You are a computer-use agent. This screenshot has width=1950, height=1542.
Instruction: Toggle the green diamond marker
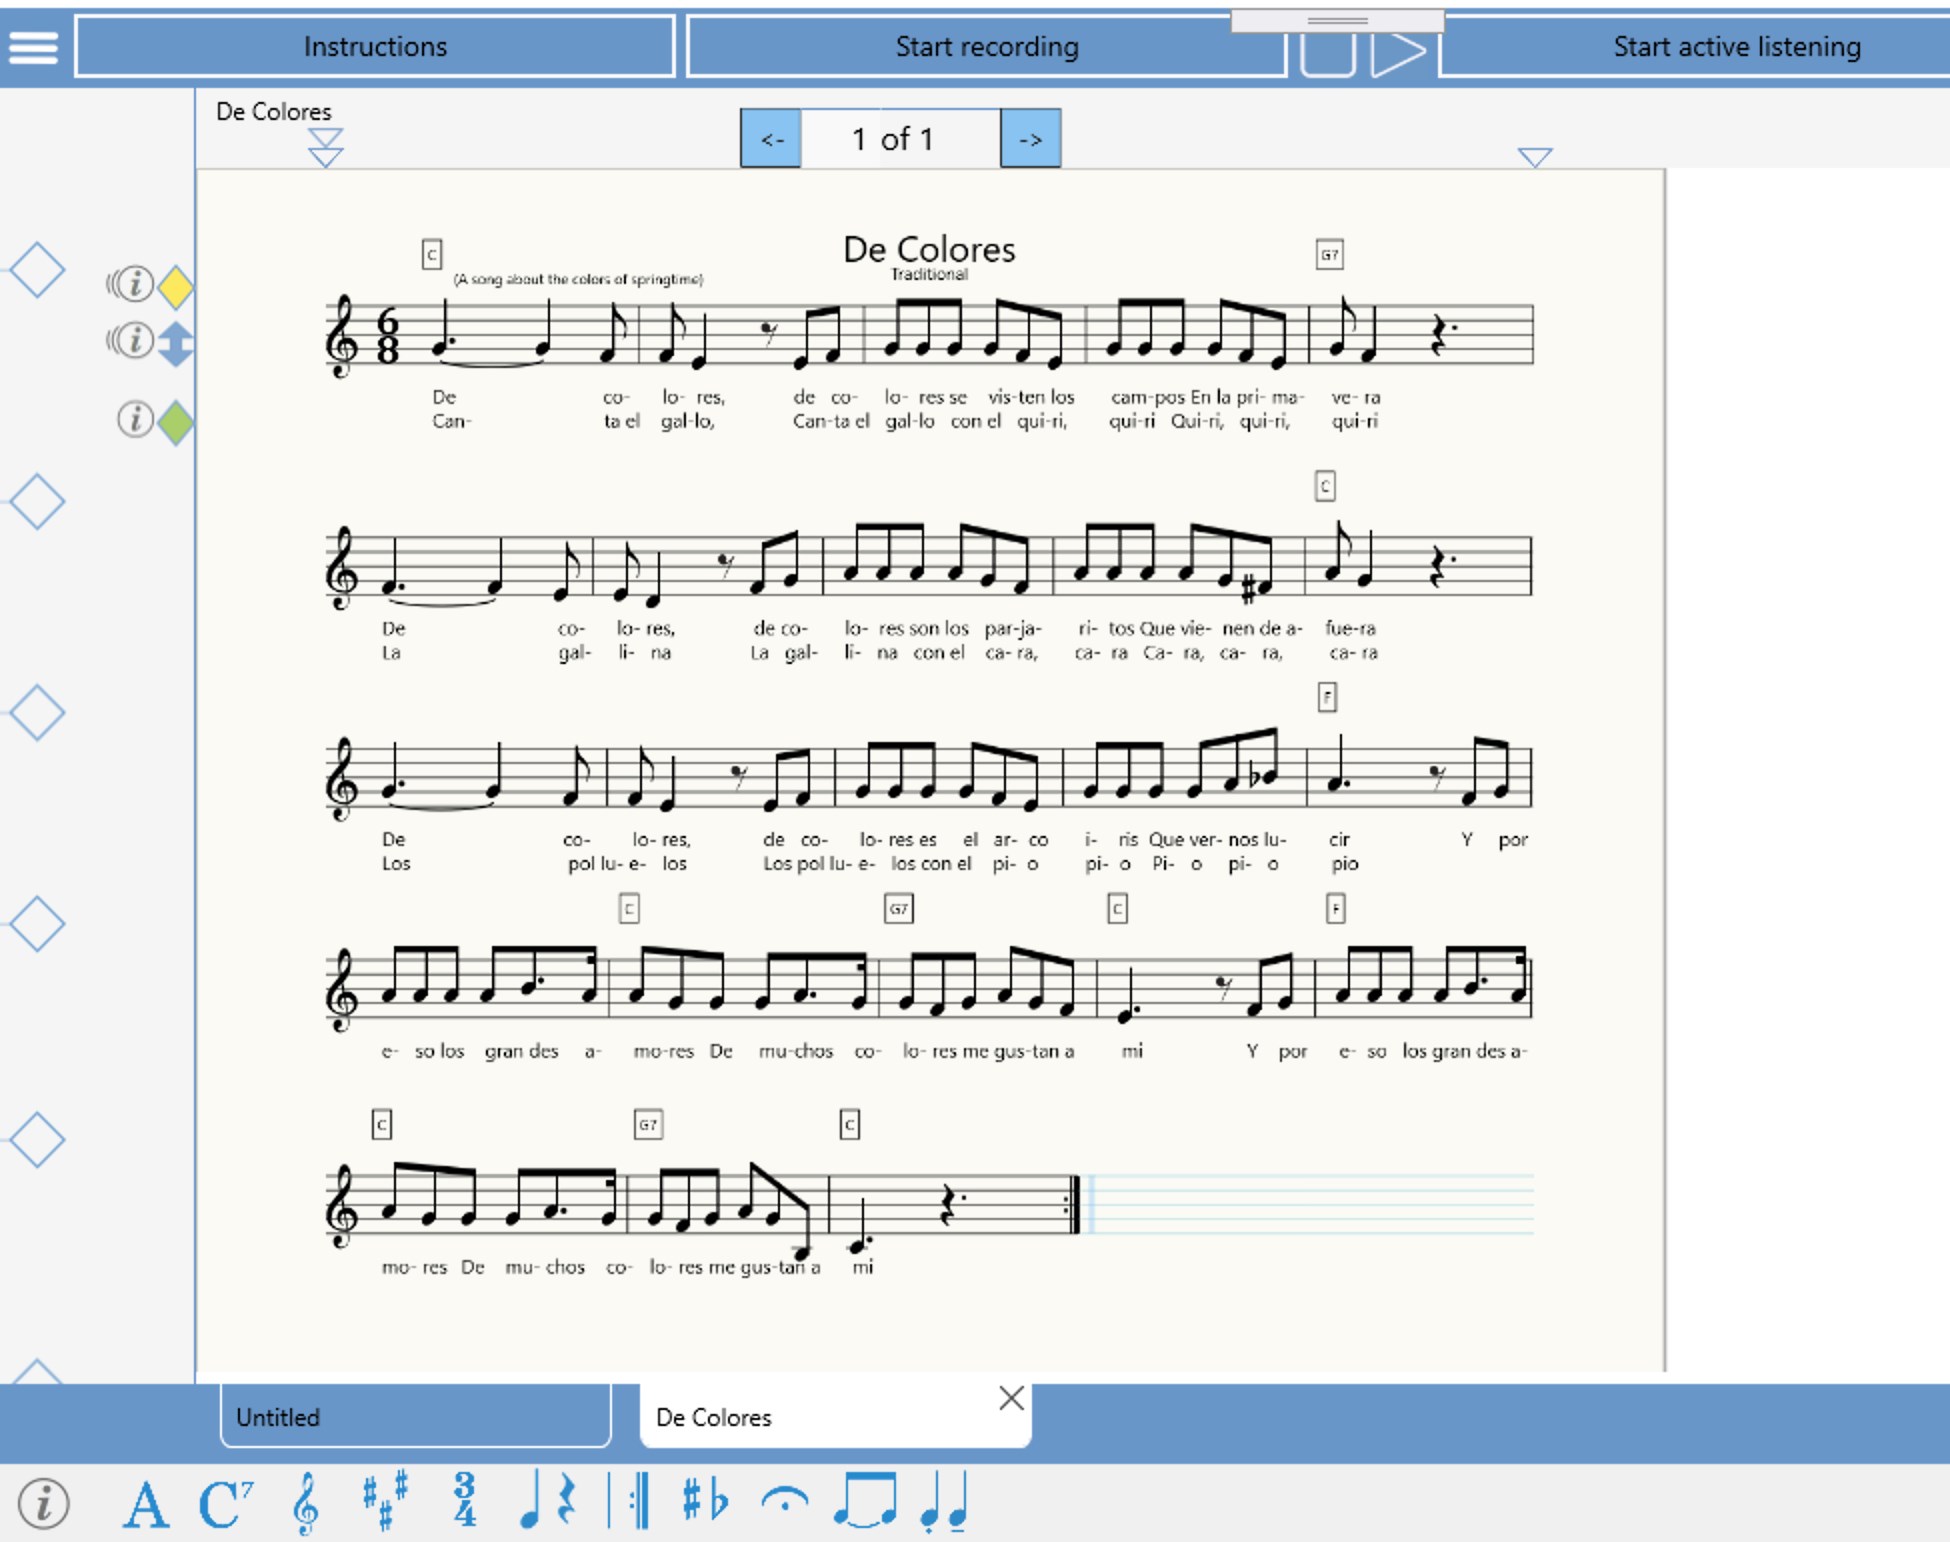point(176,422)
